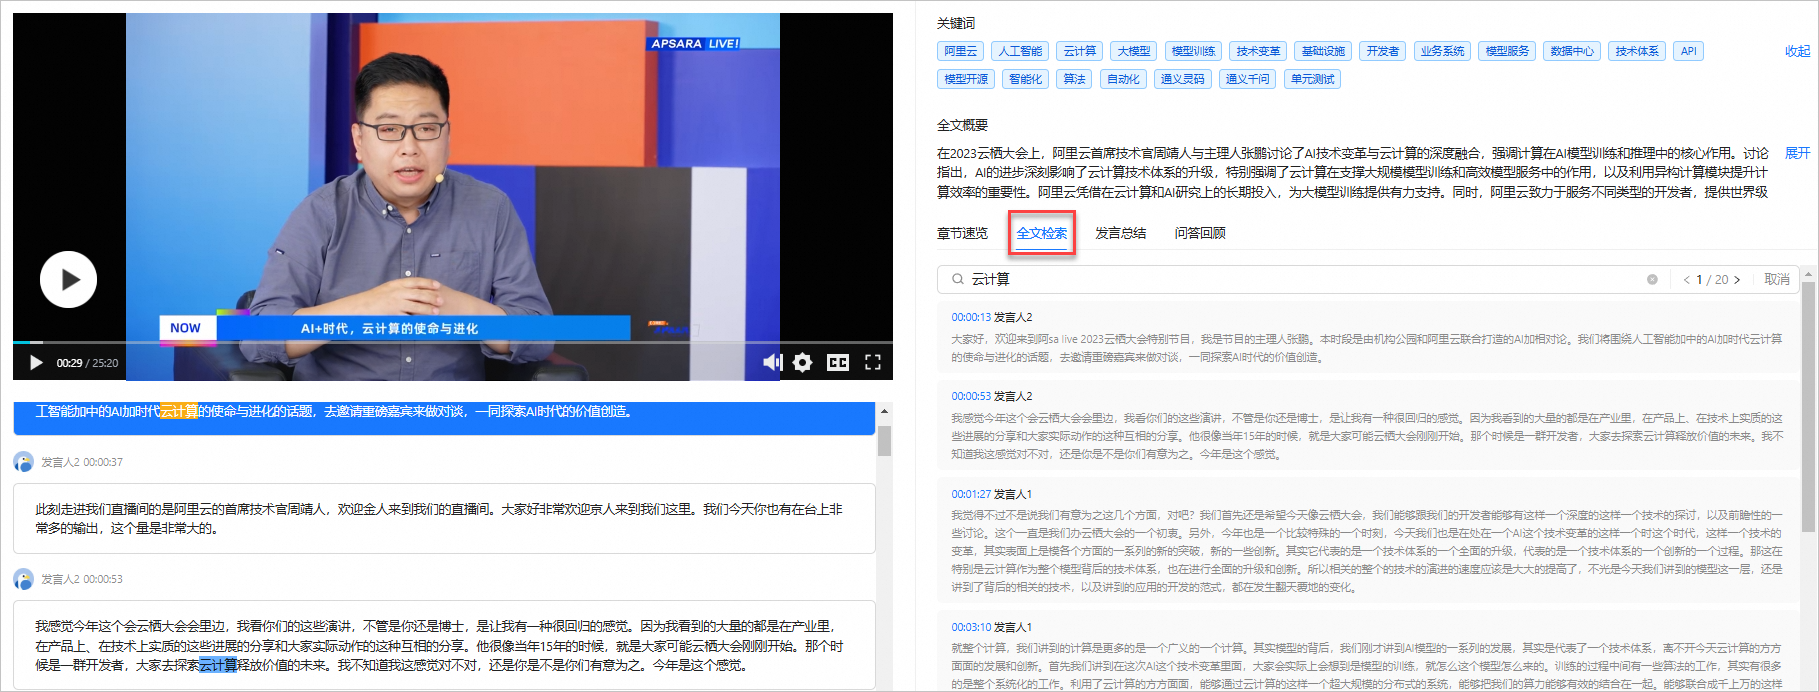
Task: Jump to timestamp 00:03:10 search result
Action: (971, 627)
